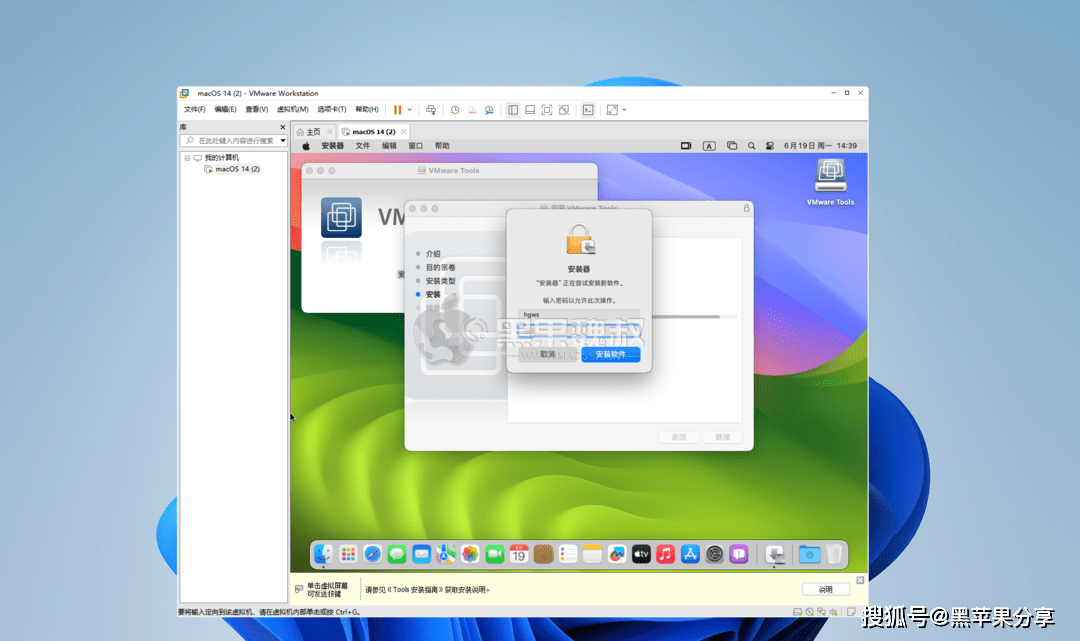Toggle the library sidebar view icon

pyautogui.click(x=513, y=110)
